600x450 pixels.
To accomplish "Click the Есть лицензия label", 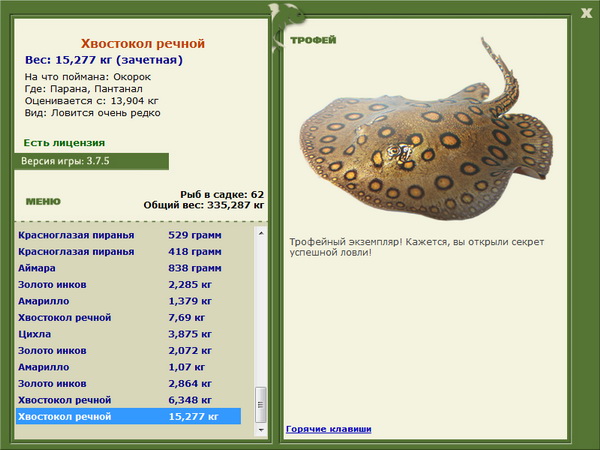I will (x=64, y=143).
